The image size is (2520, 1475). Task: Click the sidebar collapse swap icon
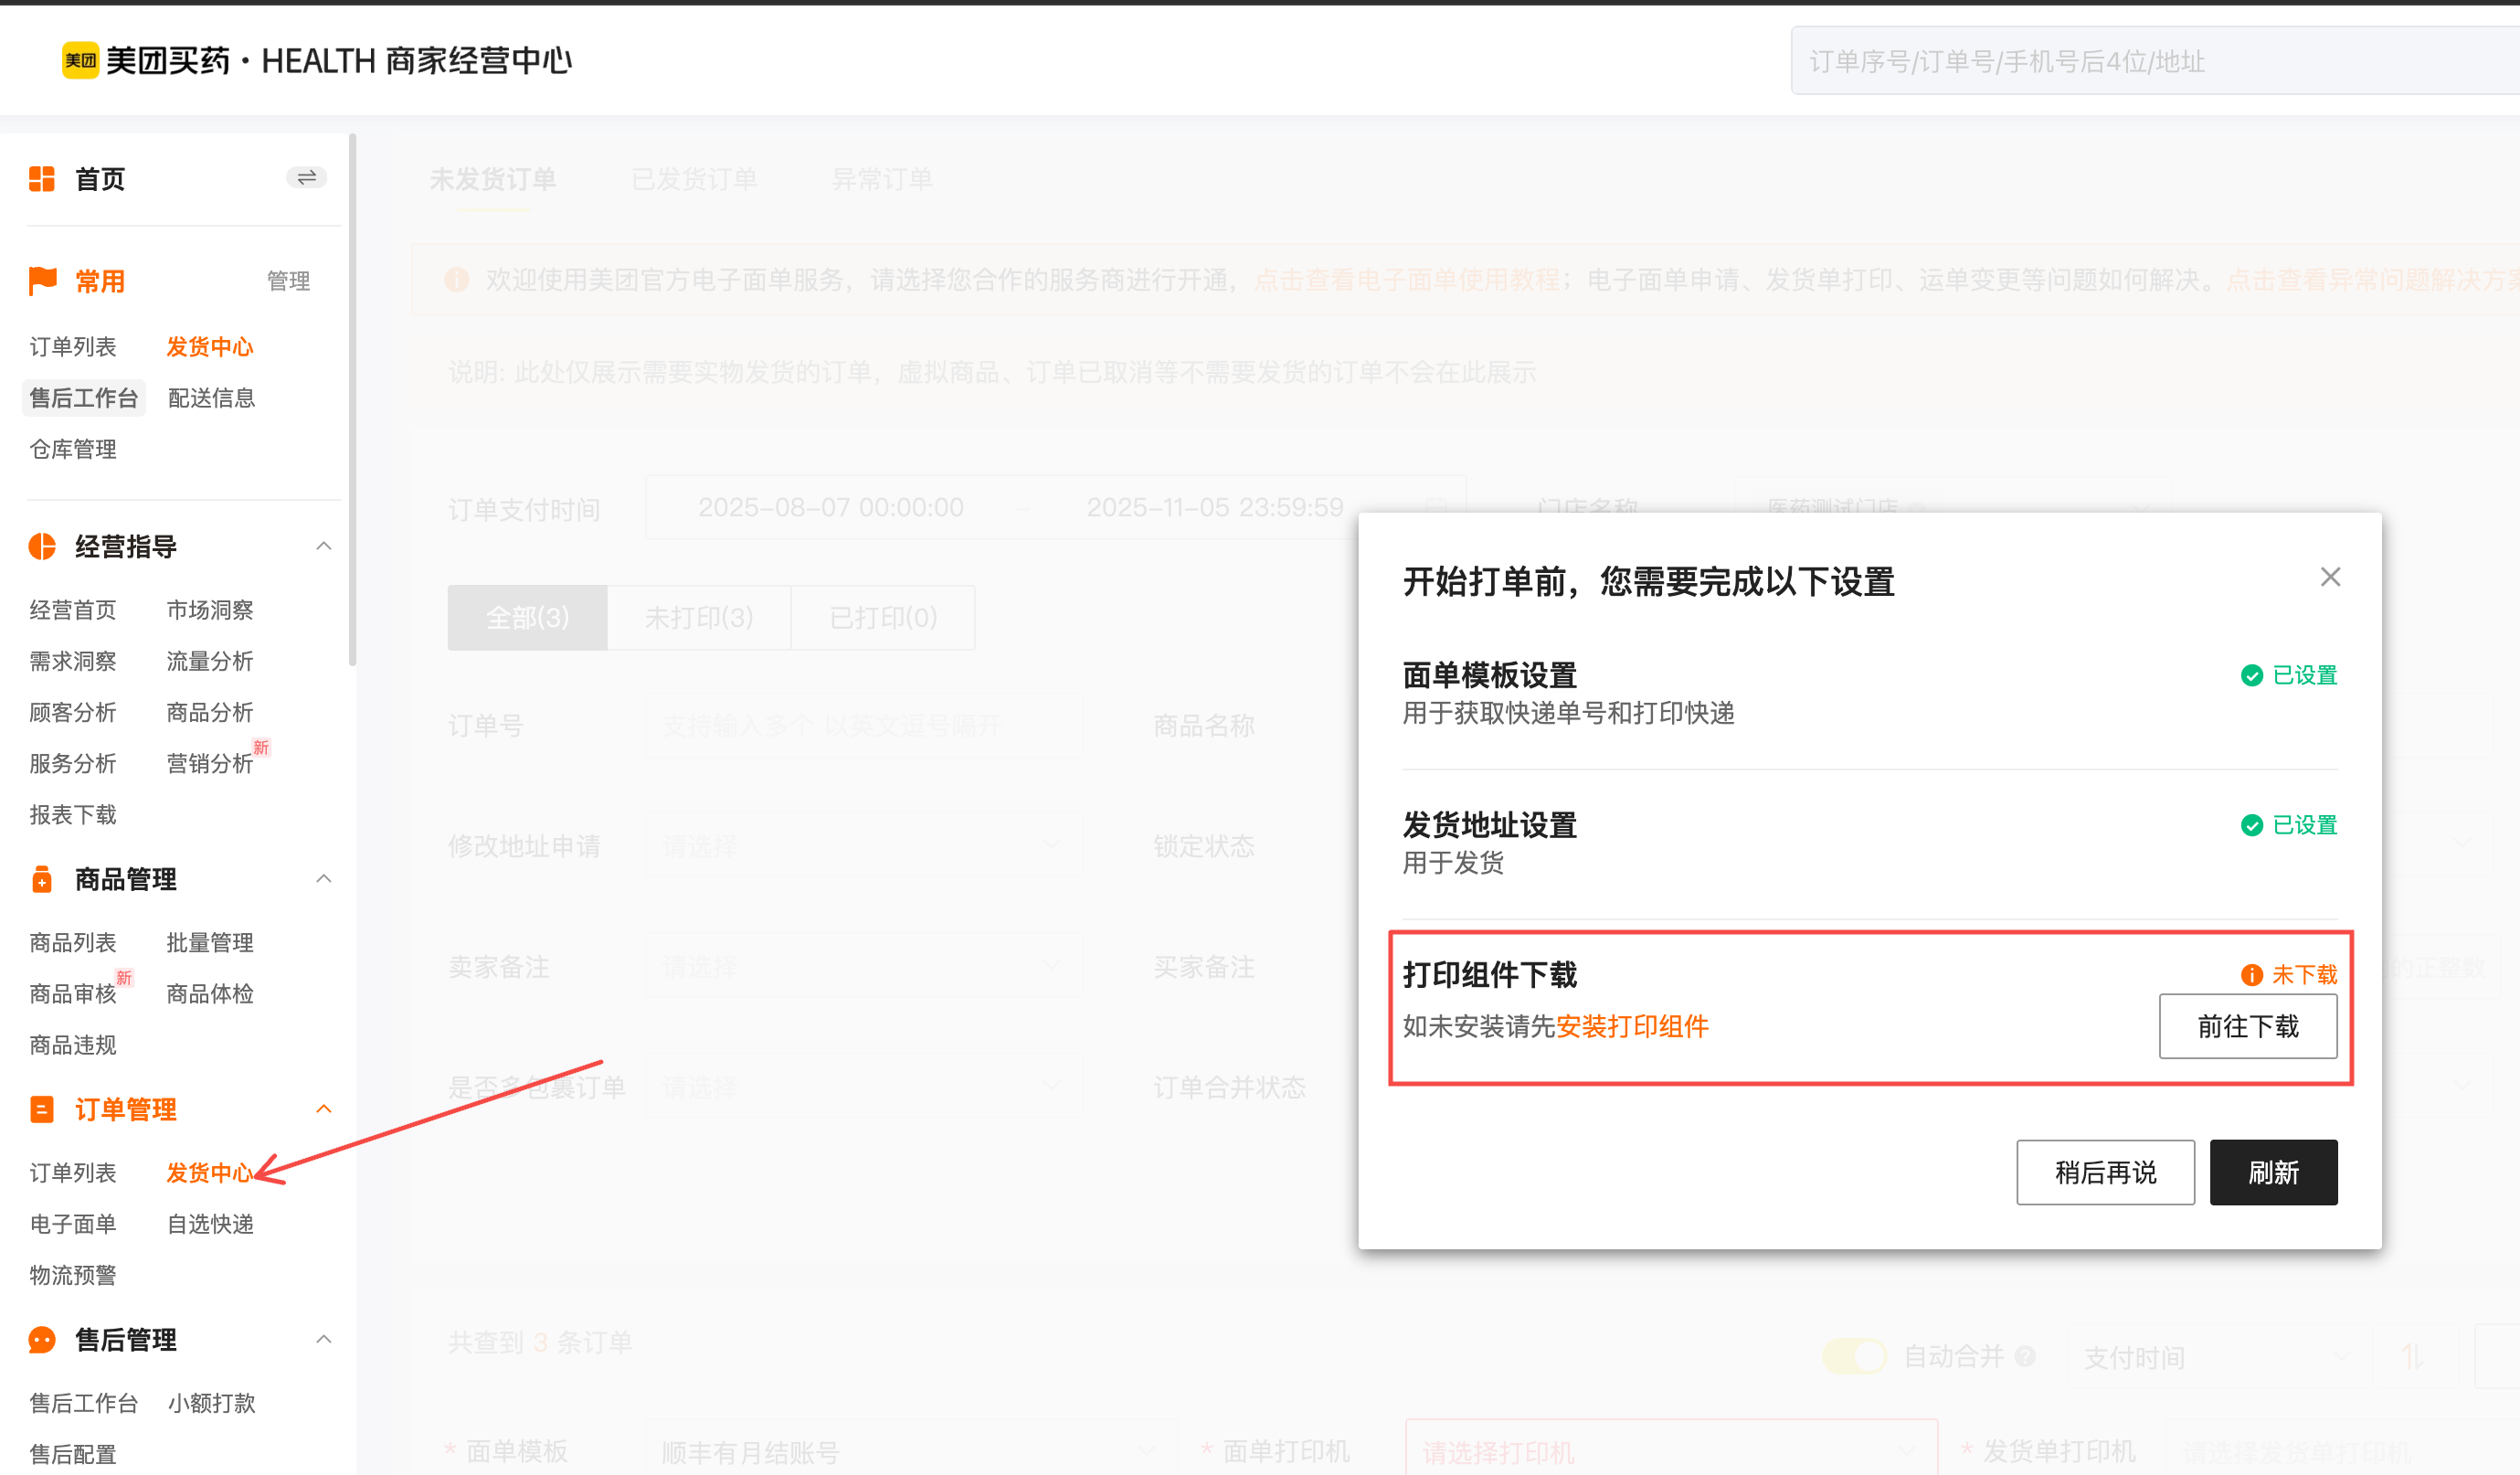[x=306, y=178]
